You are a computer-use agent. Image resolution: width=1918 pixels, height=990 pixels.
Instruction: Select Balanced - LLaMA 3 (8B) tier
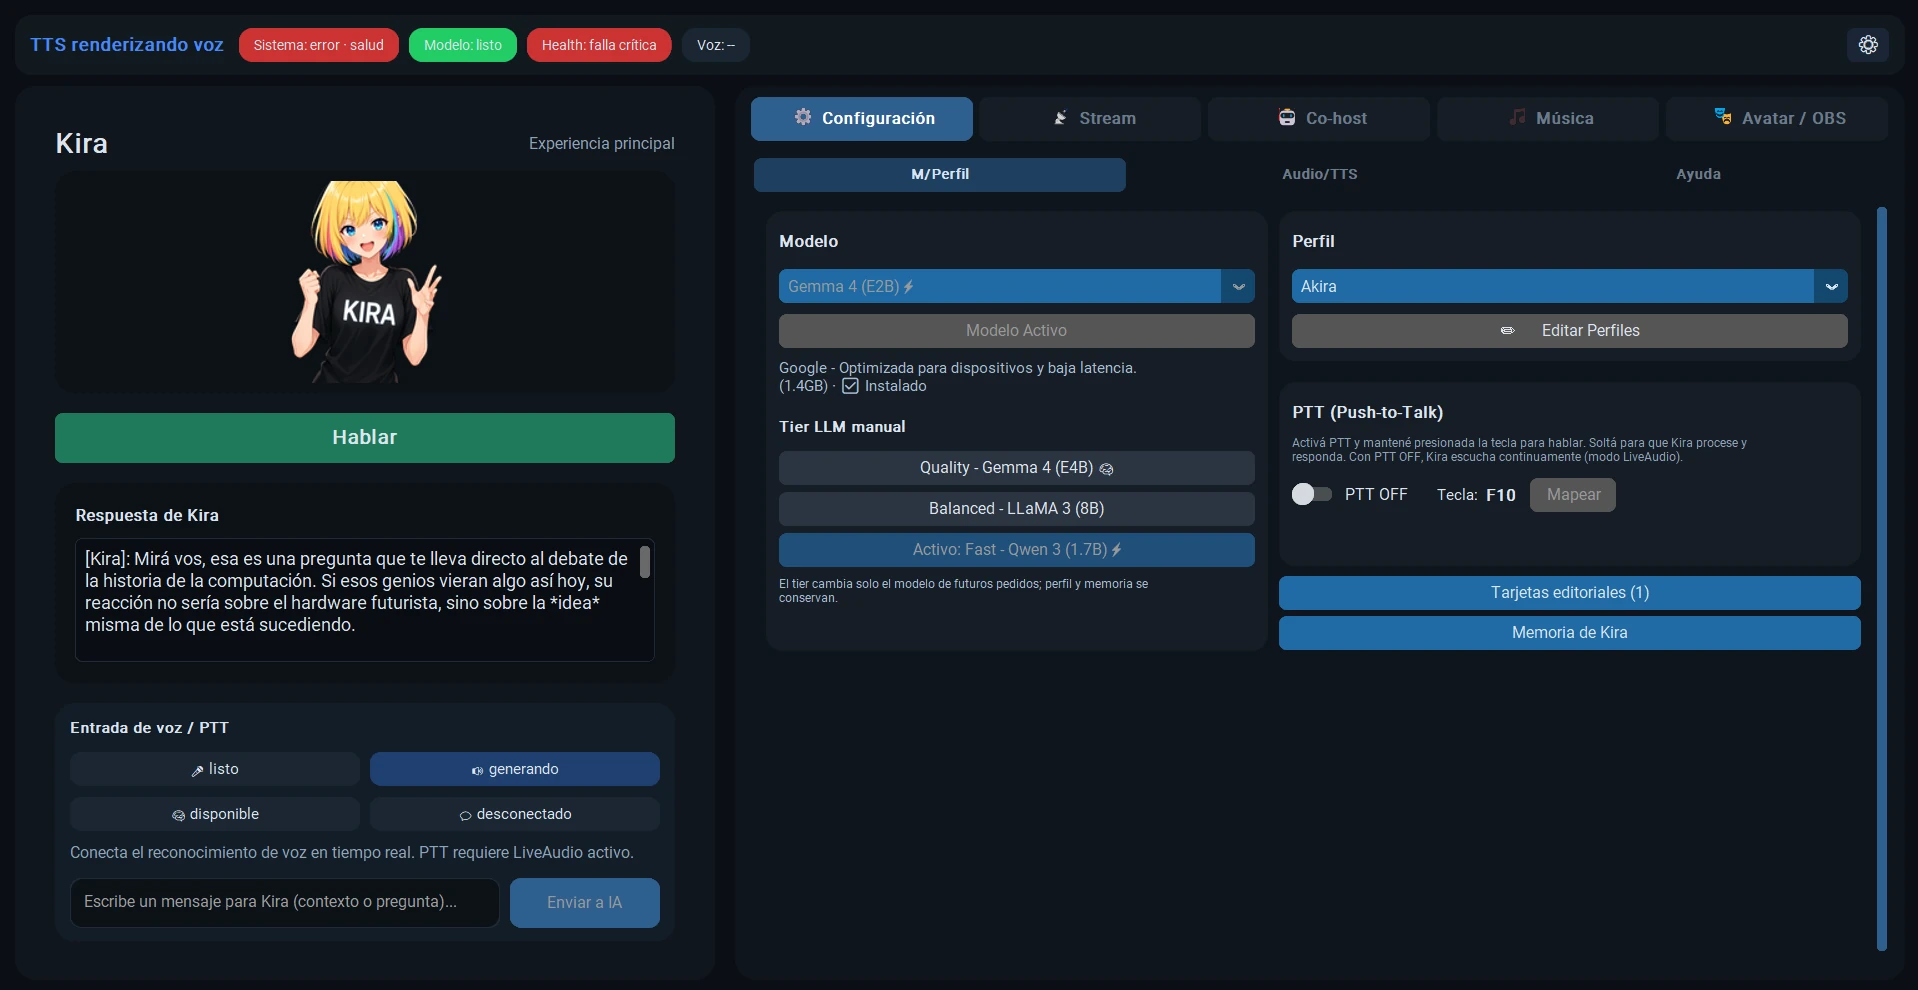1016,509
